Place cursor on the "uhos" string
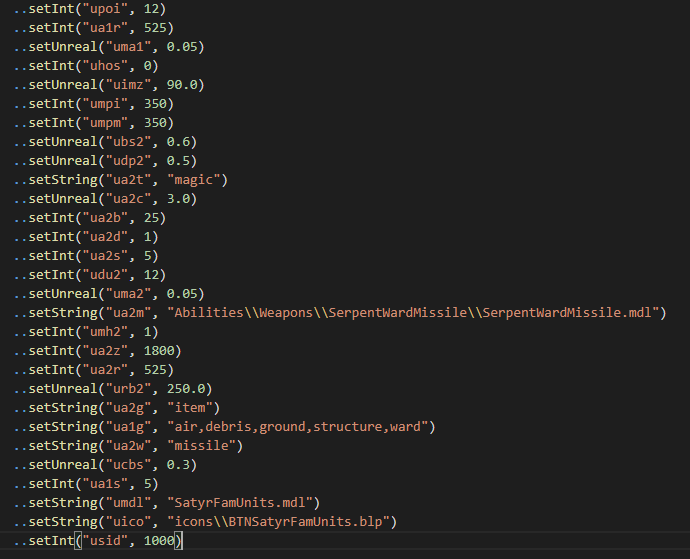This screenshot has width=690, height=559. pos(105,66)
